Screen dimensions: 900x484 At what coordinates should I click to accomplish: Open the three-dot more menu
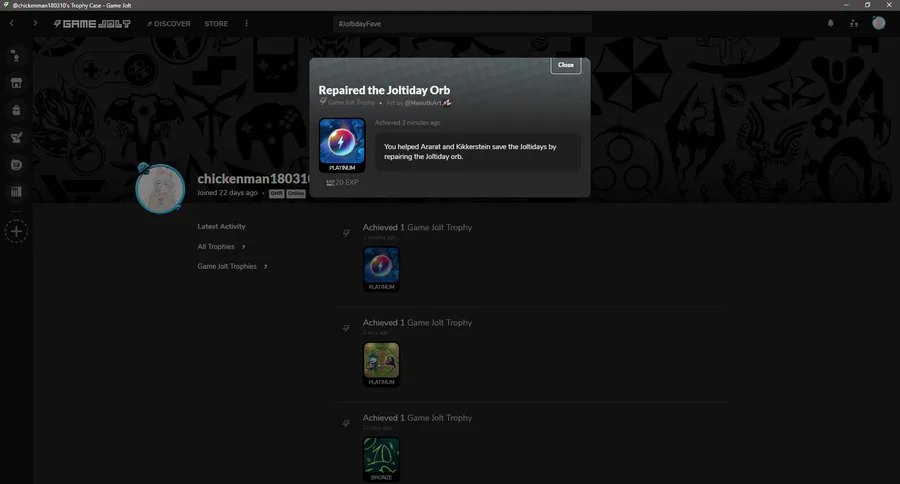246,24
